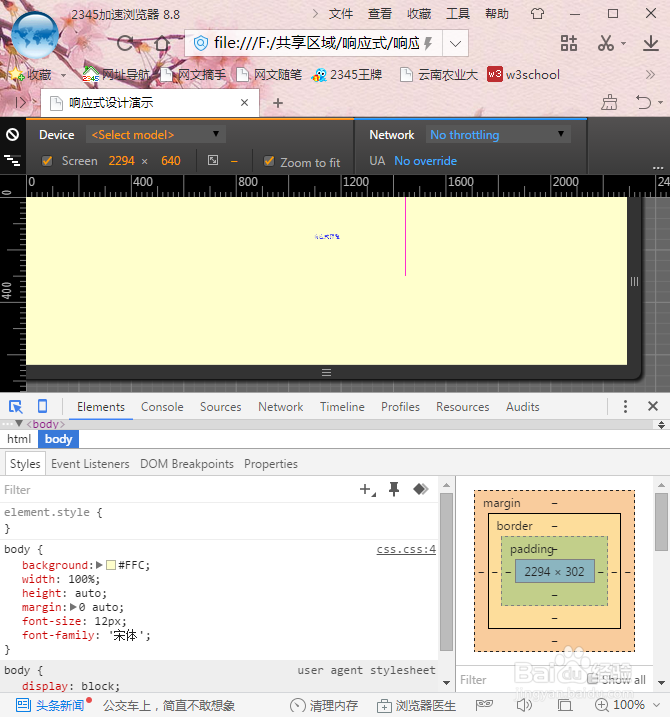The height and width of the screenshot is (717, 670).
Task: Click the scissors screenshot tool icon
Action: tap(606, 43)
